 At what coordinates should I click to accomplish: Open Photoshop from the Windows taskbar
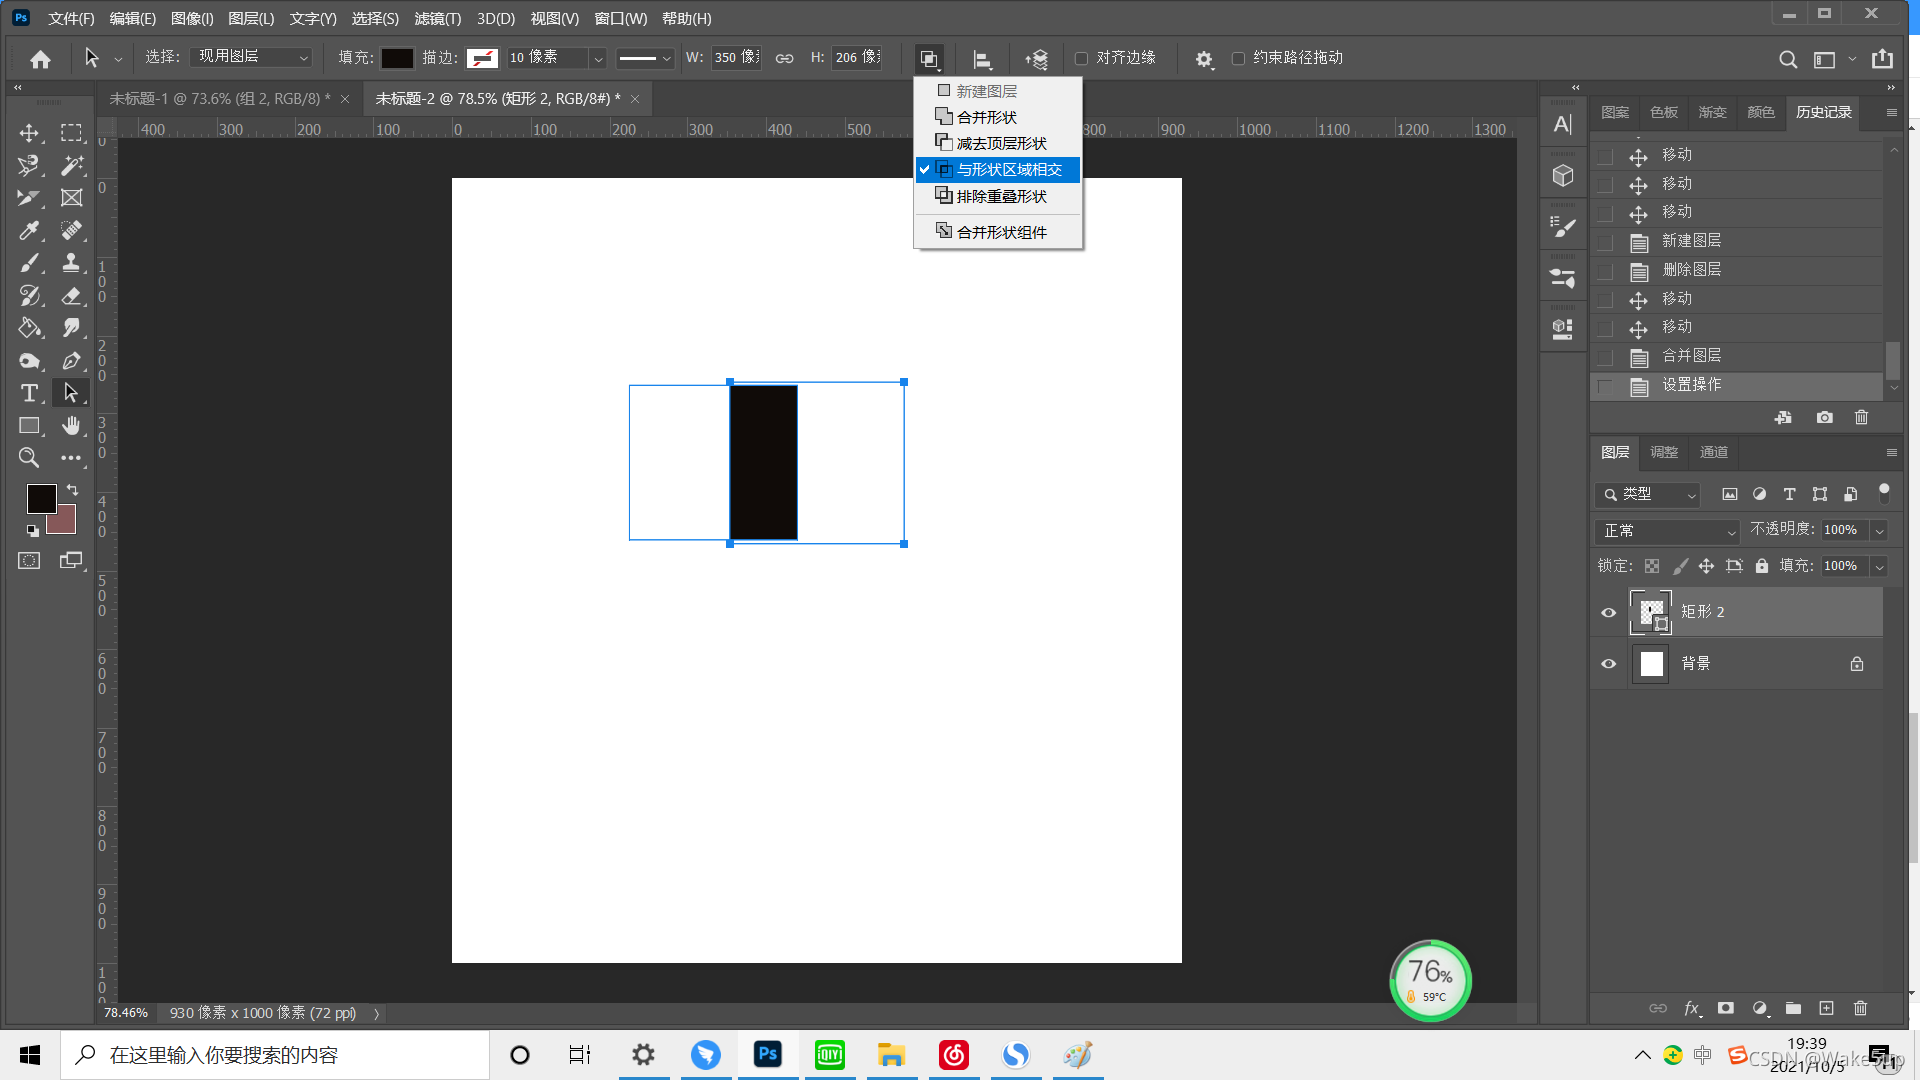(x=767, y=1054)
